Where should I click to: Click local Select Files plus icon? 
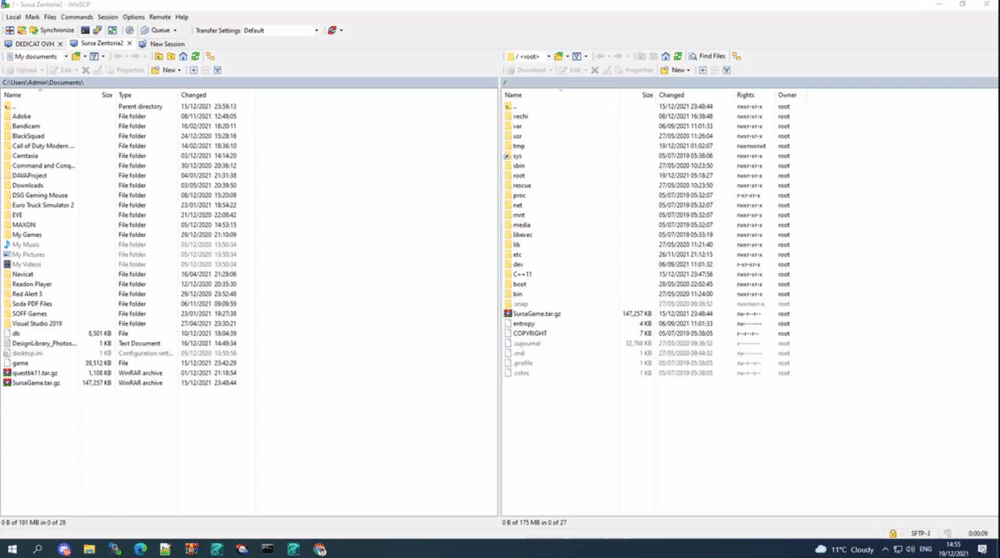[x=193, y=70]
